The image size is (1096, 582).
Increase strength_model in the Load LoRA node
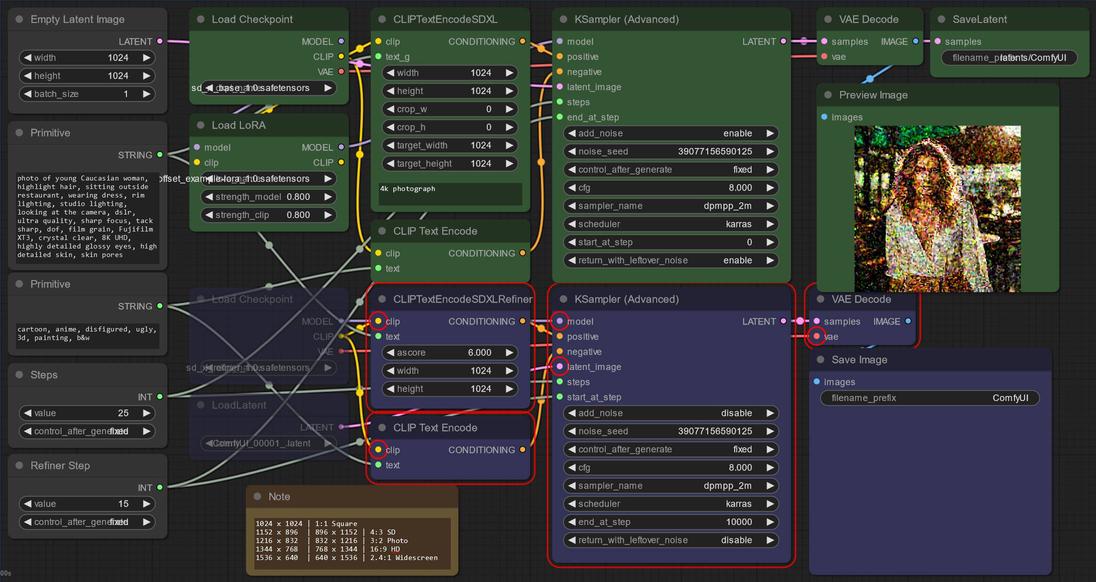point(328,197)
